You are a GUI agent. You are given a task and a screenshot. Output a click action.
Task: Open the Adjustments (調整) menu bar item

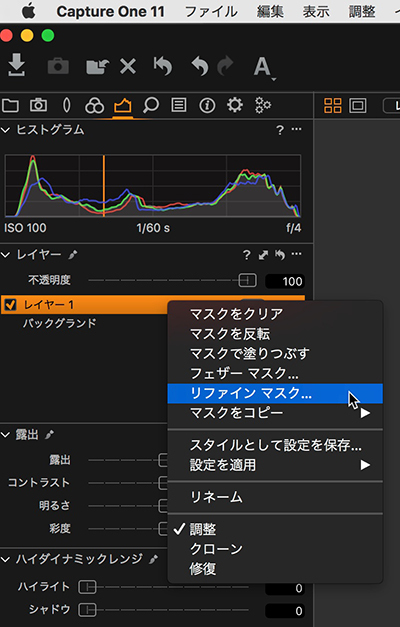click(x=362, y=11)
